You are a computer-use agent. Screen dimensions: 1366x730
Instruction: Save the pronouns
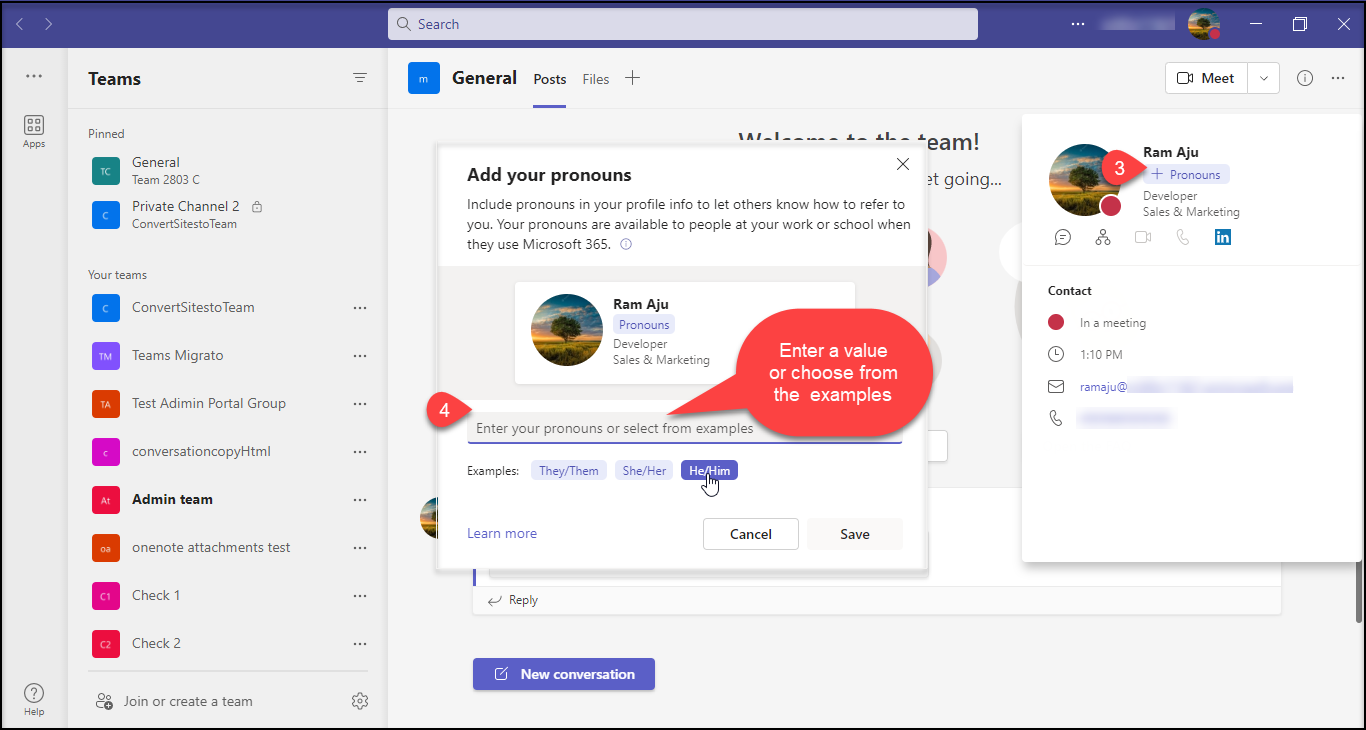pos(854,534)
